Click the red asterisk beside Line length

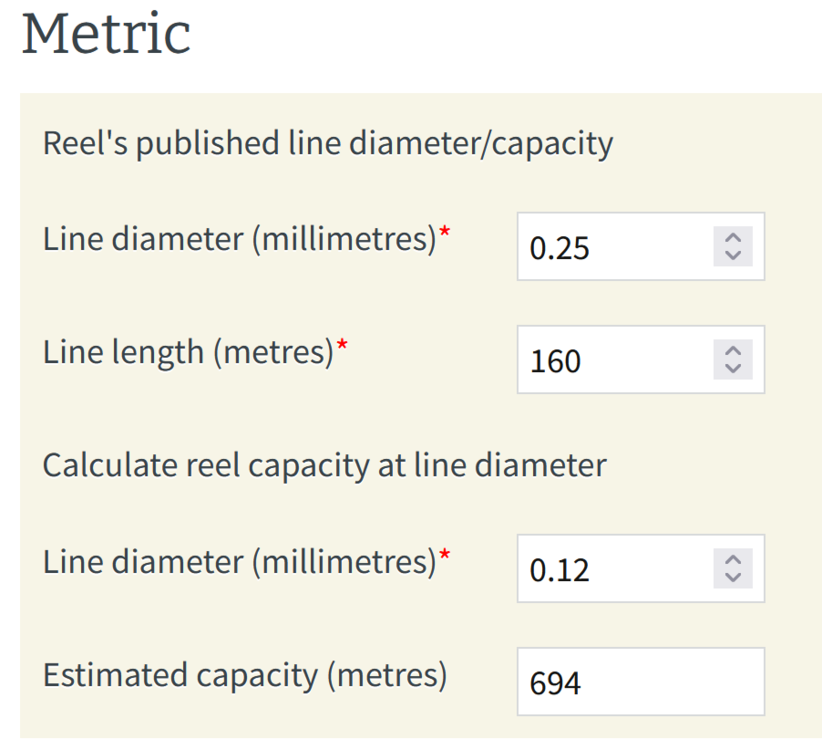(x=342, y=344)
